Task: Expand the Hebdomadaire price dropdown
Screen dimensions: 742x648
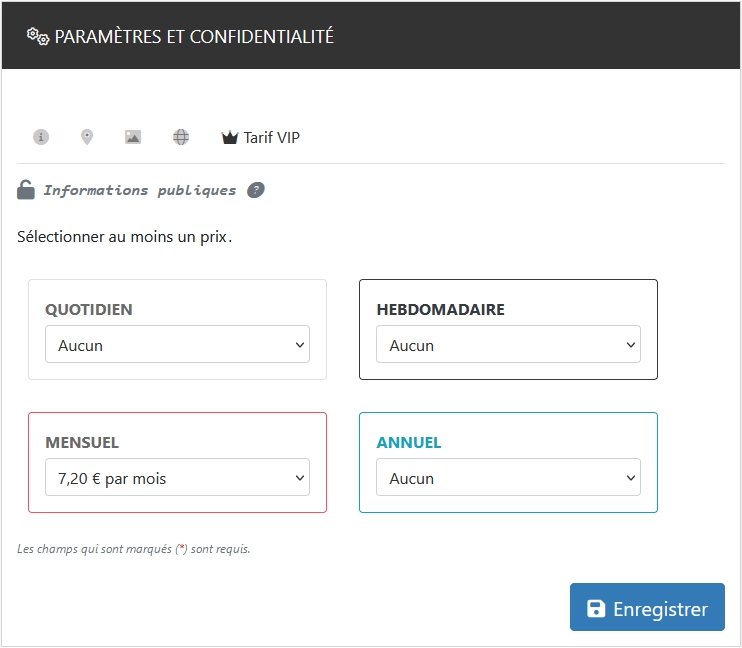Action: [x=508, y=345]
